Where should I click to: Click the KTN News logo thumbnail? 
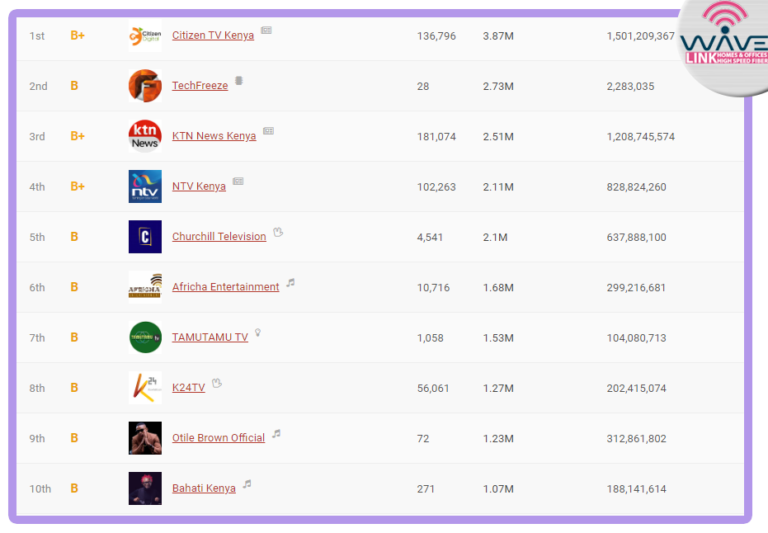coord(145,136)
